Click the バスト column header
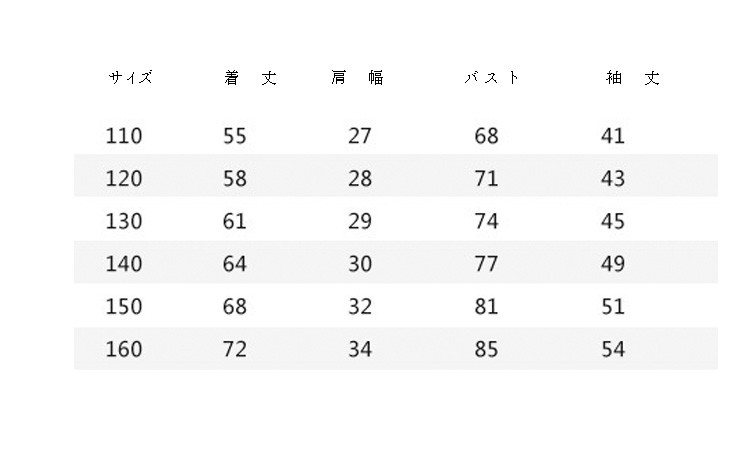 (491, 78)
